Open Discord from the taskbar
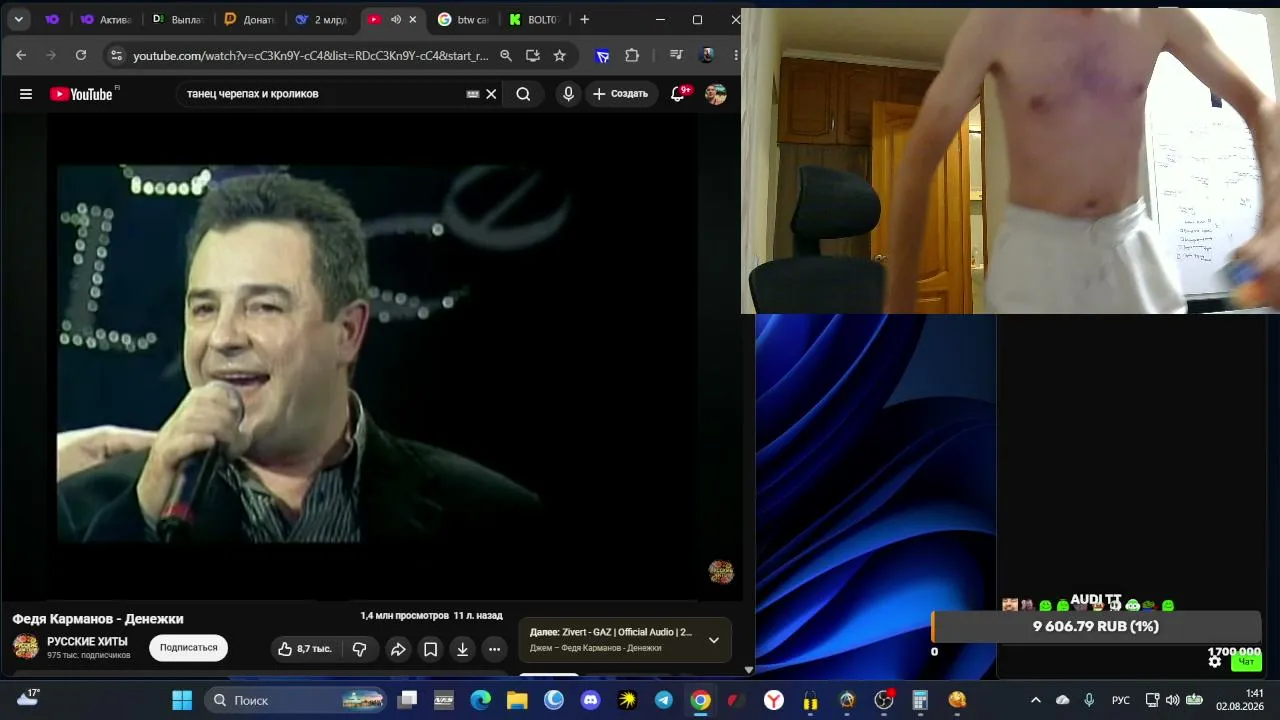1280x720 pixels. click(x=590, y=700)
